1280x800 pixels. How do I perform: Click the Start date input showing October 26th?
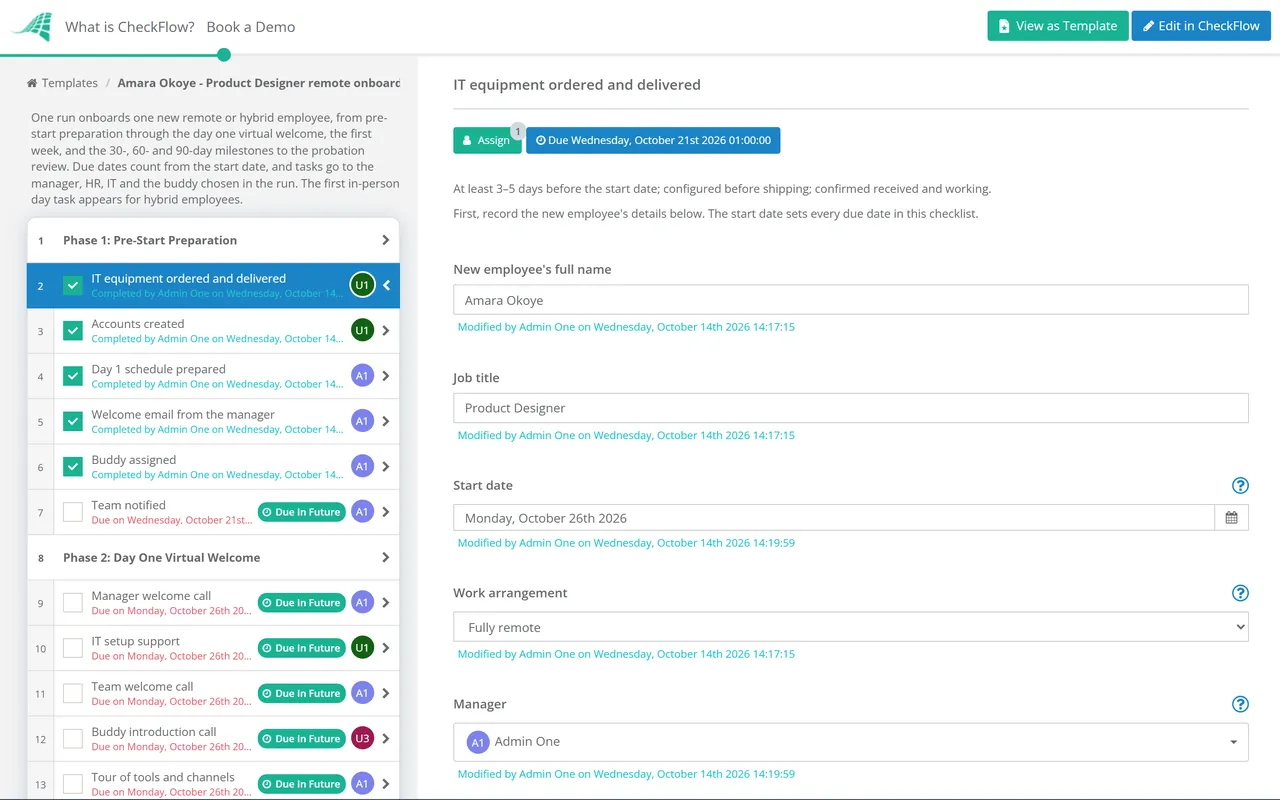coord(834,518)
